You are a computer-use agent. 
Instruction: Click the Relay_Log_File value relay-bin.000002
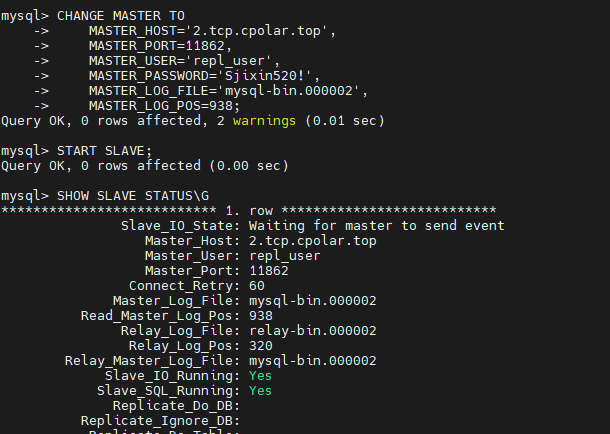click(x=312, y=330)
